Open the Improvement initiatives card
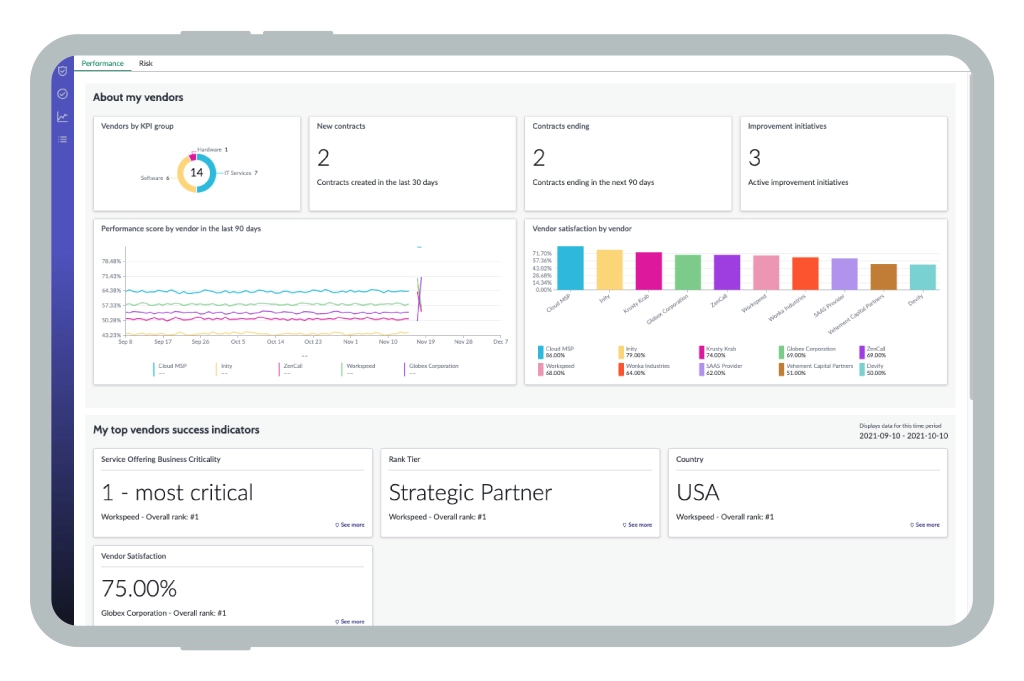This screenshot has height=681, width=1024. [x=843, y=163]
